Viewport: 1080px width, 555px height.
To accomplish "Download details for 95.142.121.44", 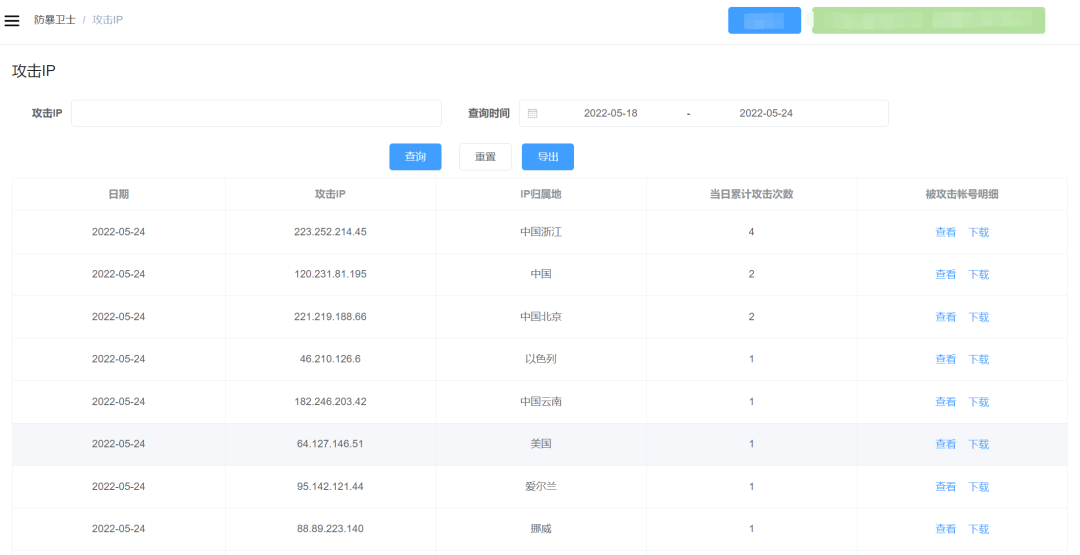I will tap(979, 487).
